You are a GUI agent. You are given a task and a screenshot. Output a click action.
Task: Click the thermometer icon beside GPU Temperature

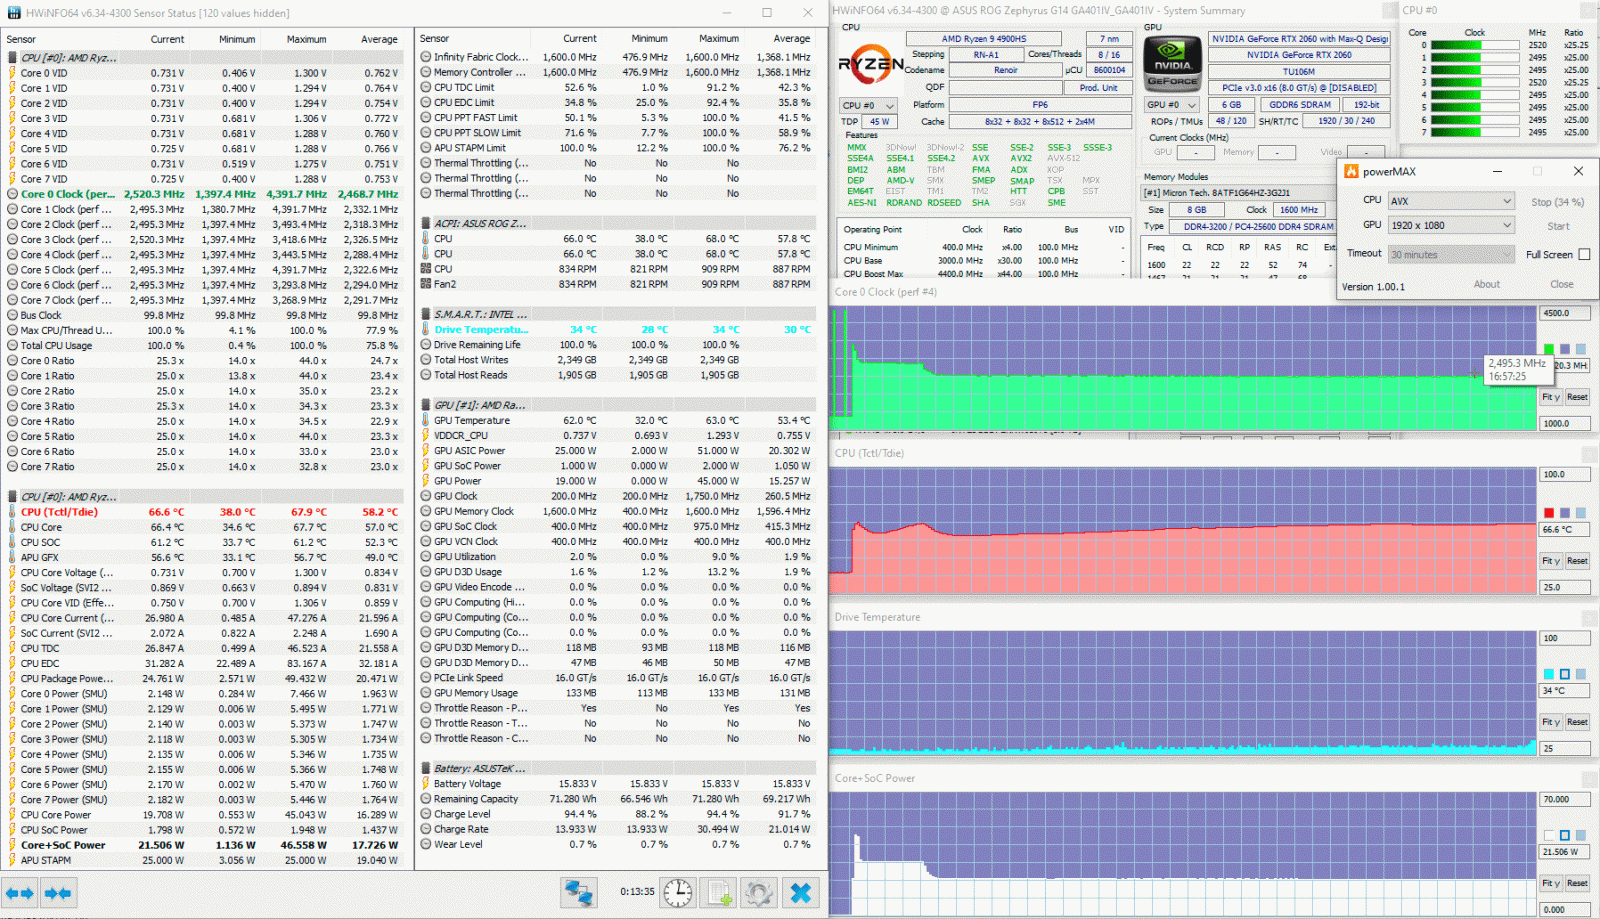tap(426, 420)
